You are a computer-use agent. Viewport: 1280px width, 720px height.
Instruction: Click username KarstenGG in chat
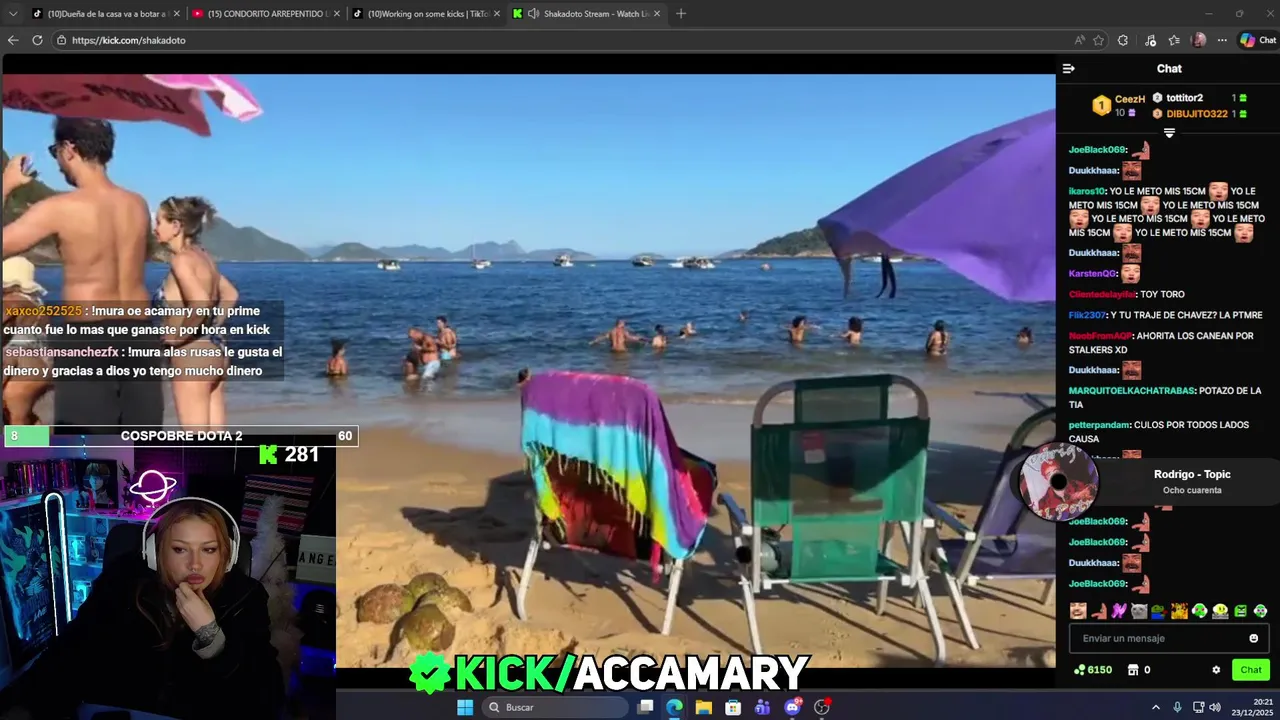[x=1092, y=273]
